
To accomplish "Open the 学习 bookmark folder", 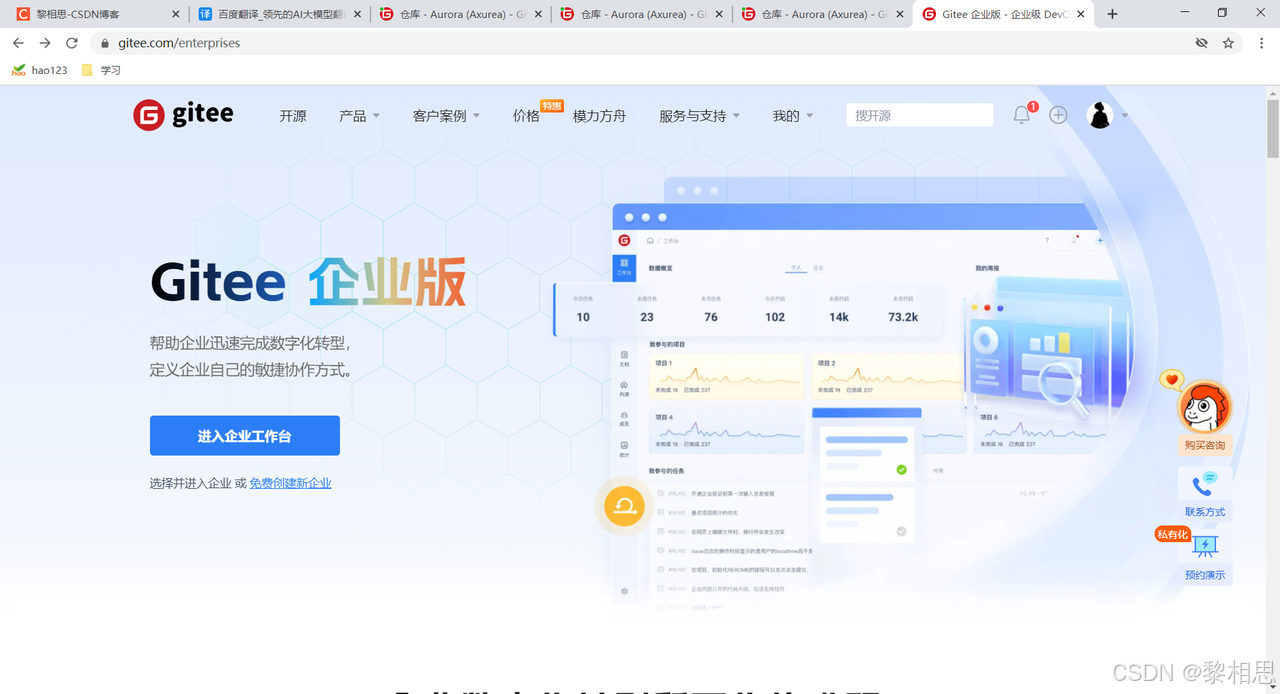I will point(101,70).
